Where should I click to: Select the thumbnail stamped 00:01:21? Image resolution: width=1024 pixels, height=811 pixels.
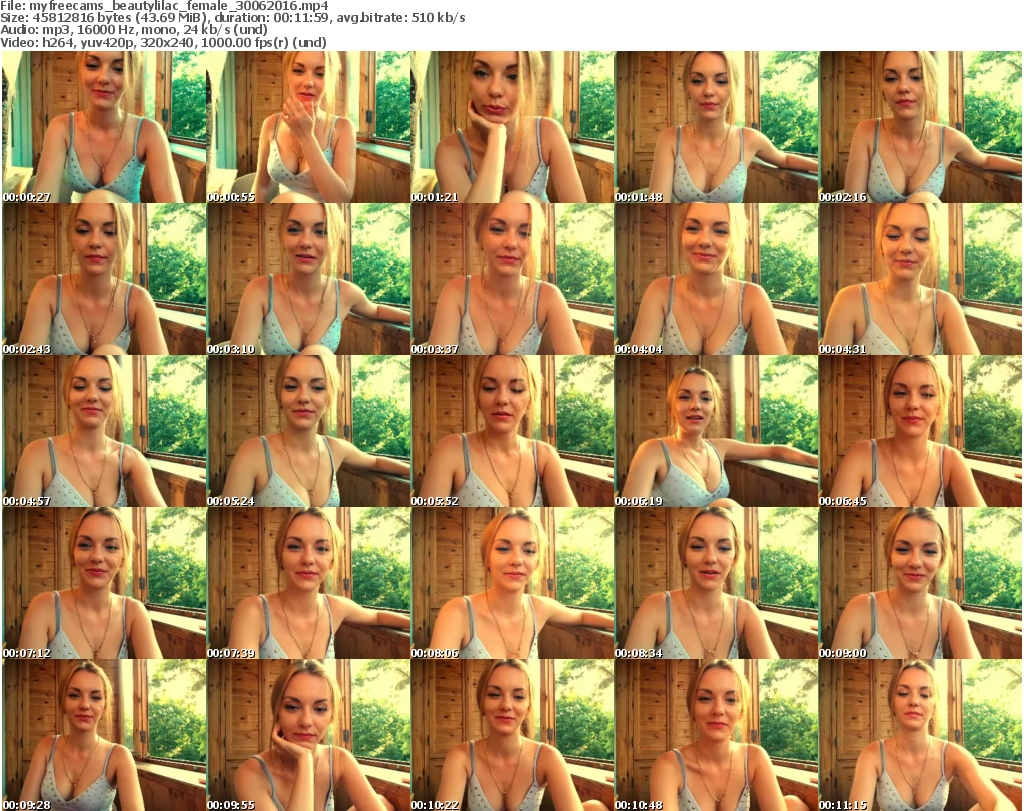click(x=512, y=127)
